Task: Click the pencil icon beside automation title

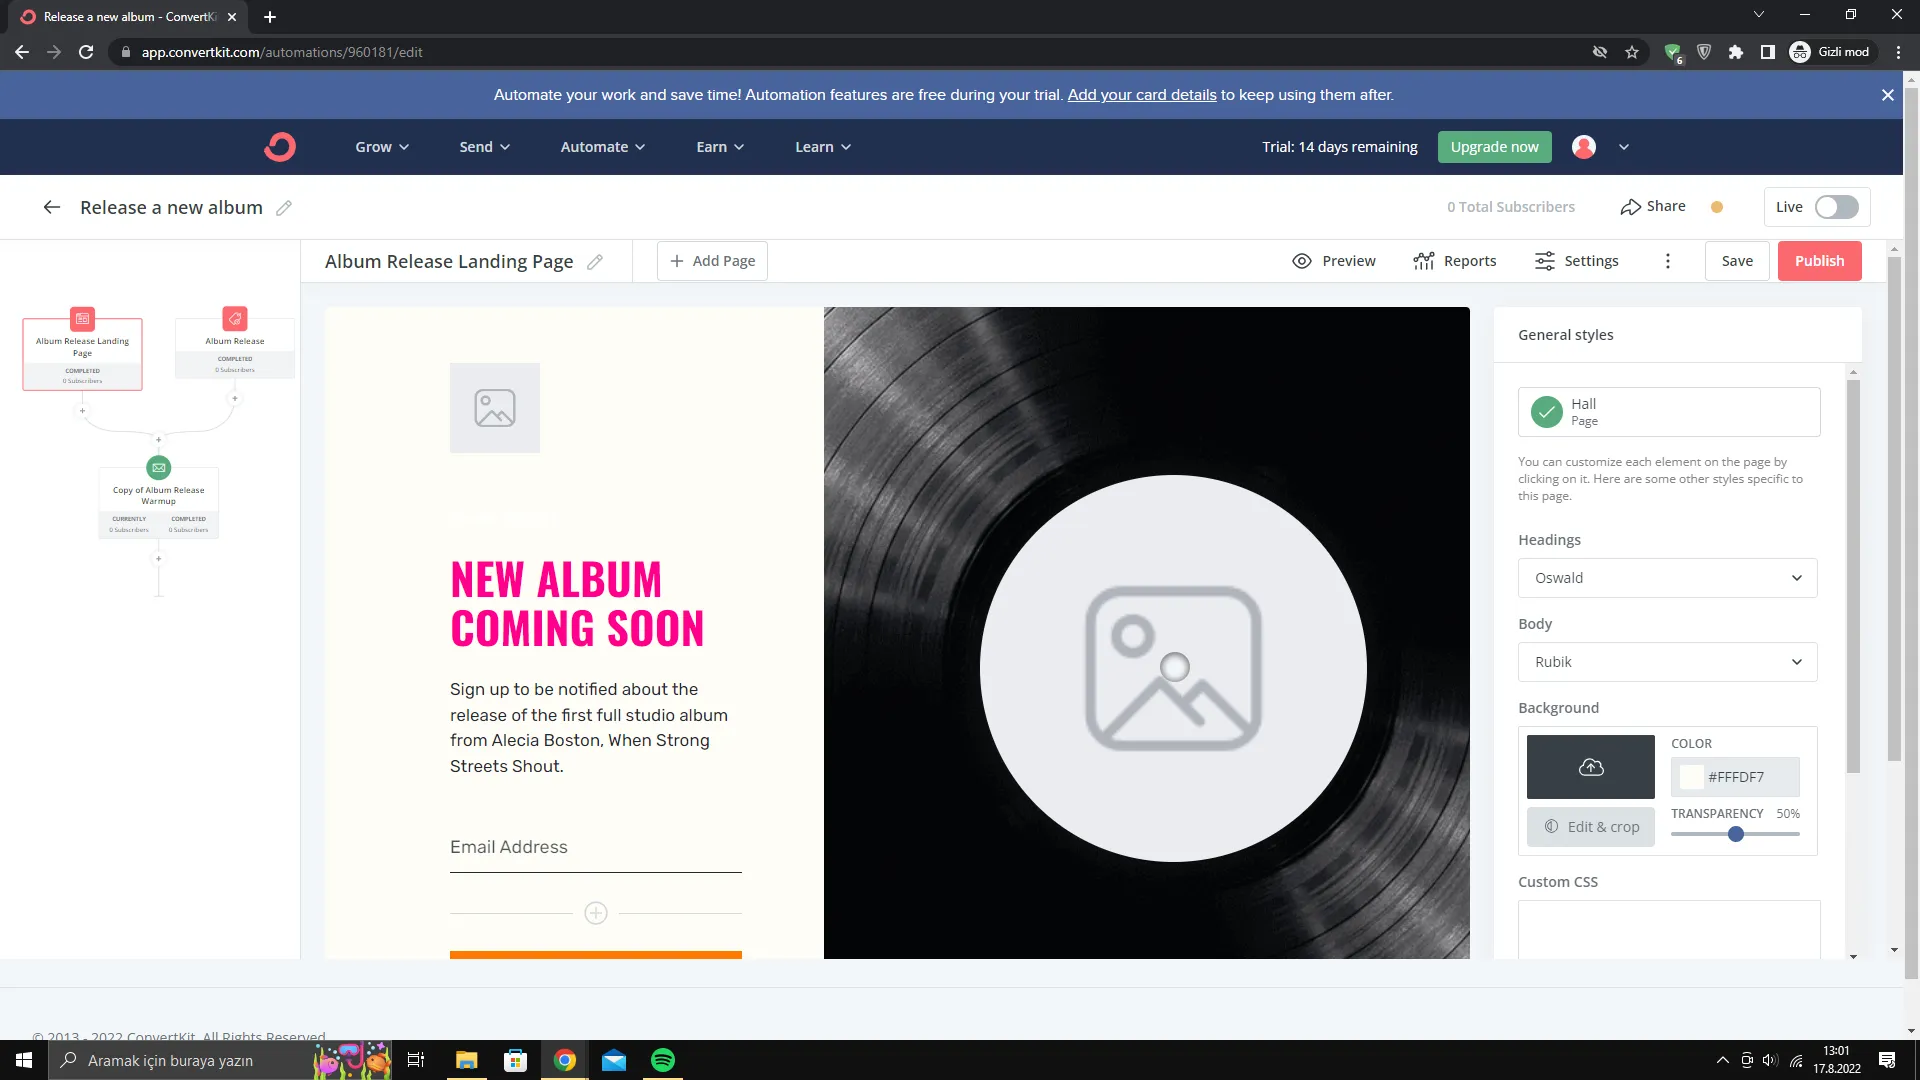Action: [284, 208]
